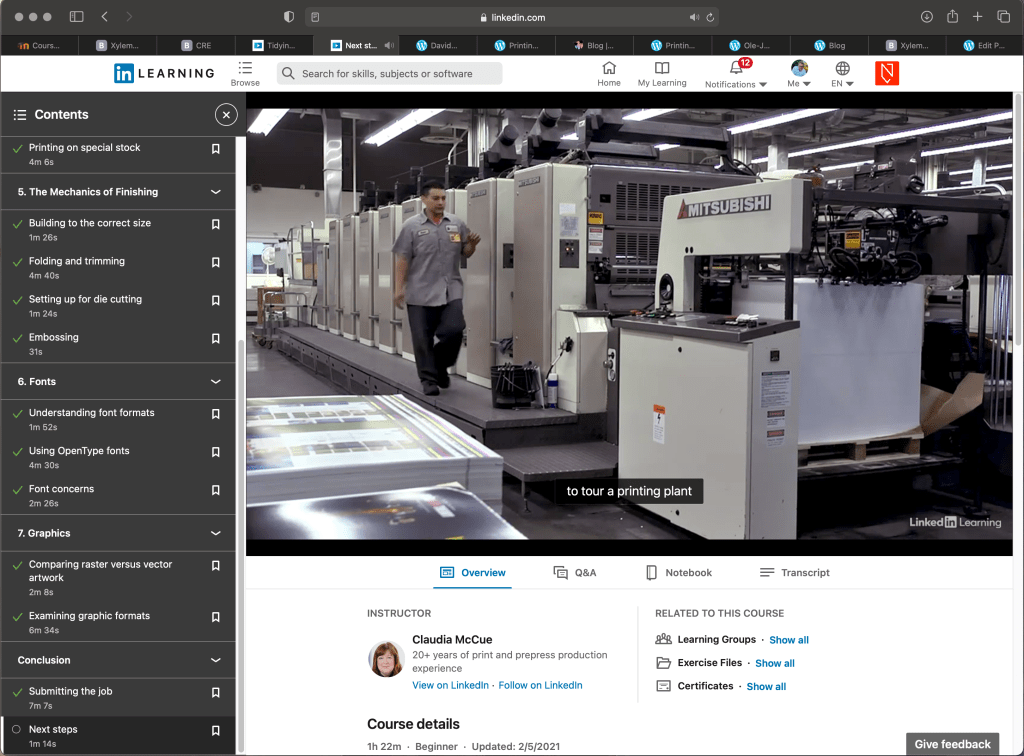Open the Browse menu icon

[245, 69]
